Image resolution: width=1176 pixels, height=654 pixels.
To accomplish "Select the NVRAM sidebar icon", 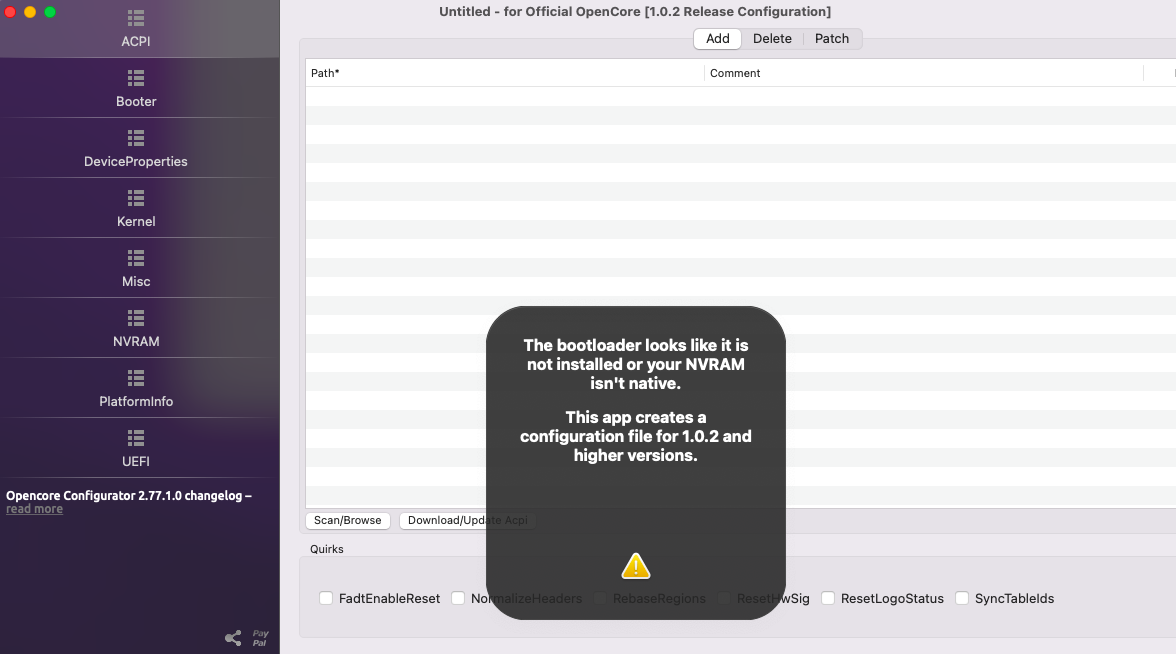I will 136,318.
